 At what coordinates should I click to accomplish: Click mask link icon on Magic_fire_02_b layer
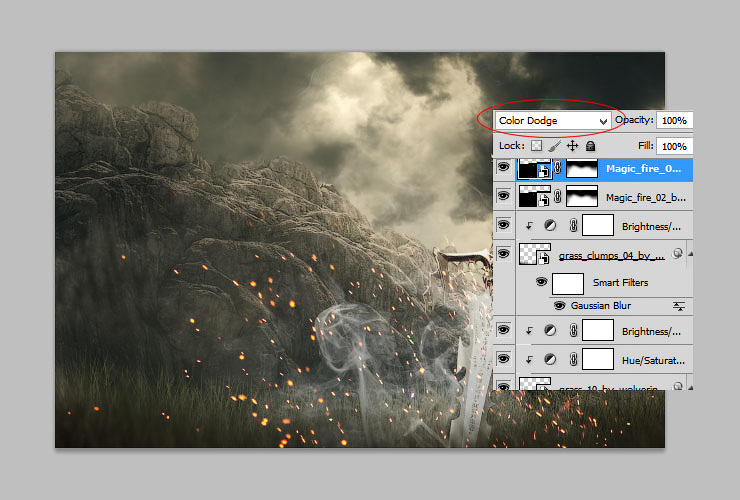tap(557, 196)
